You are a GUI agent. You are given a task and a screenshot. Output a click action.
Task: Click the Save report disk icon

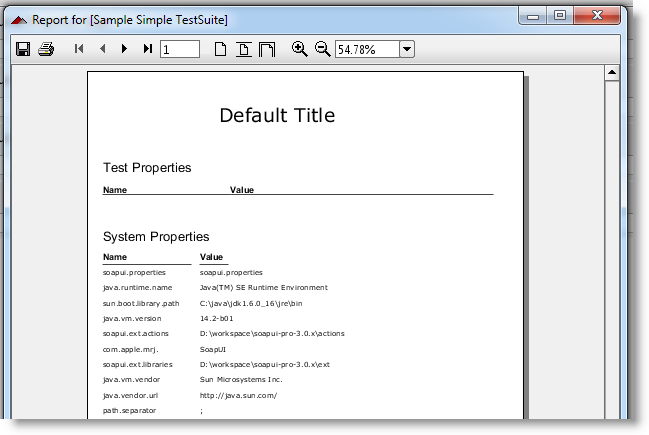click(23, 49)
